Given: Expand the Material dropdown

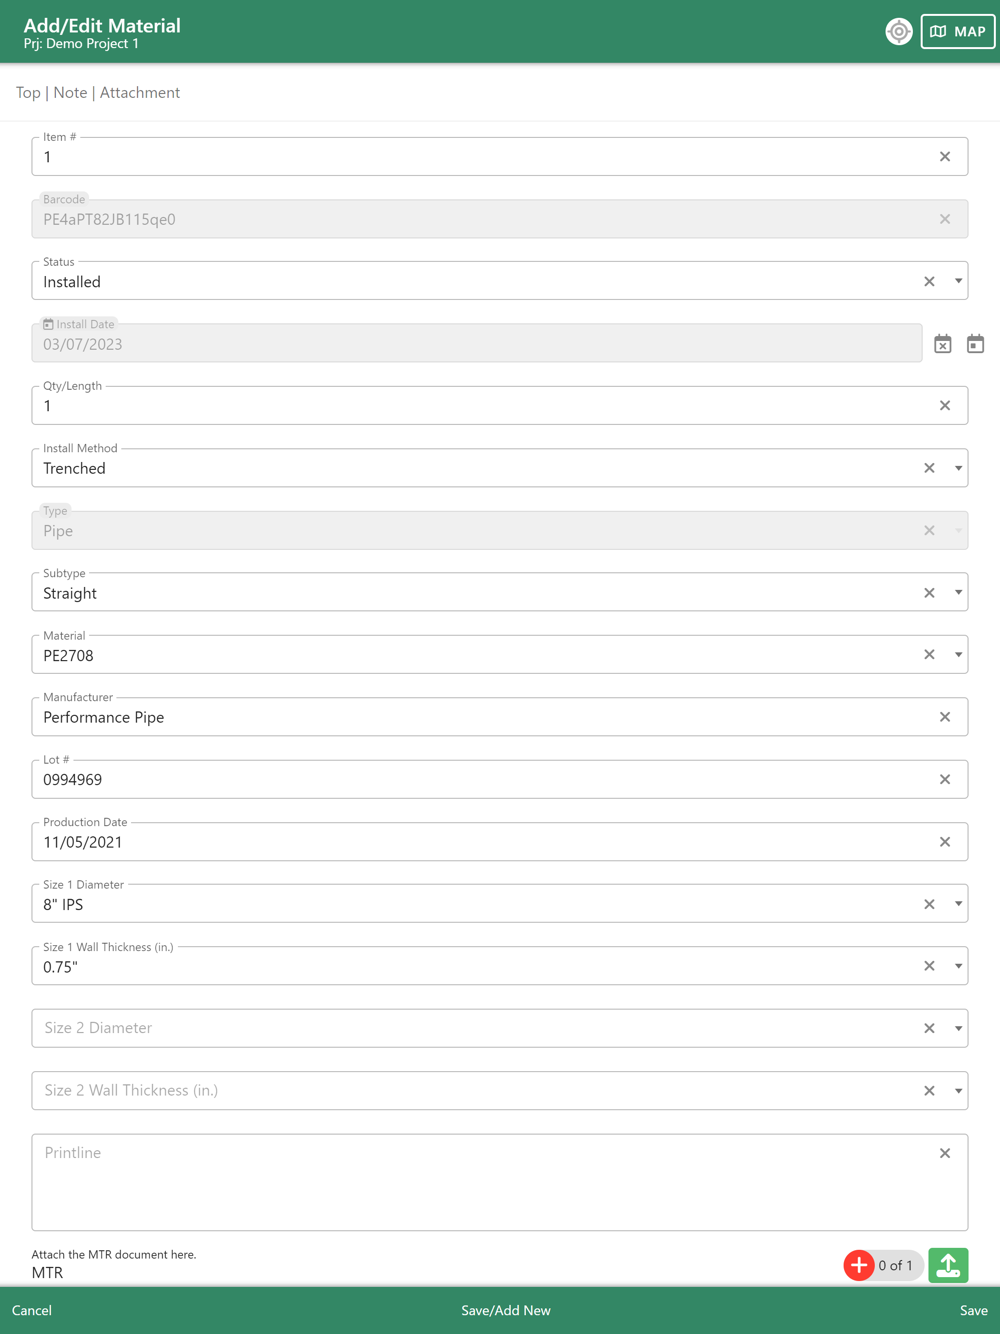Looking at the screenshot, I should [958, 655].
